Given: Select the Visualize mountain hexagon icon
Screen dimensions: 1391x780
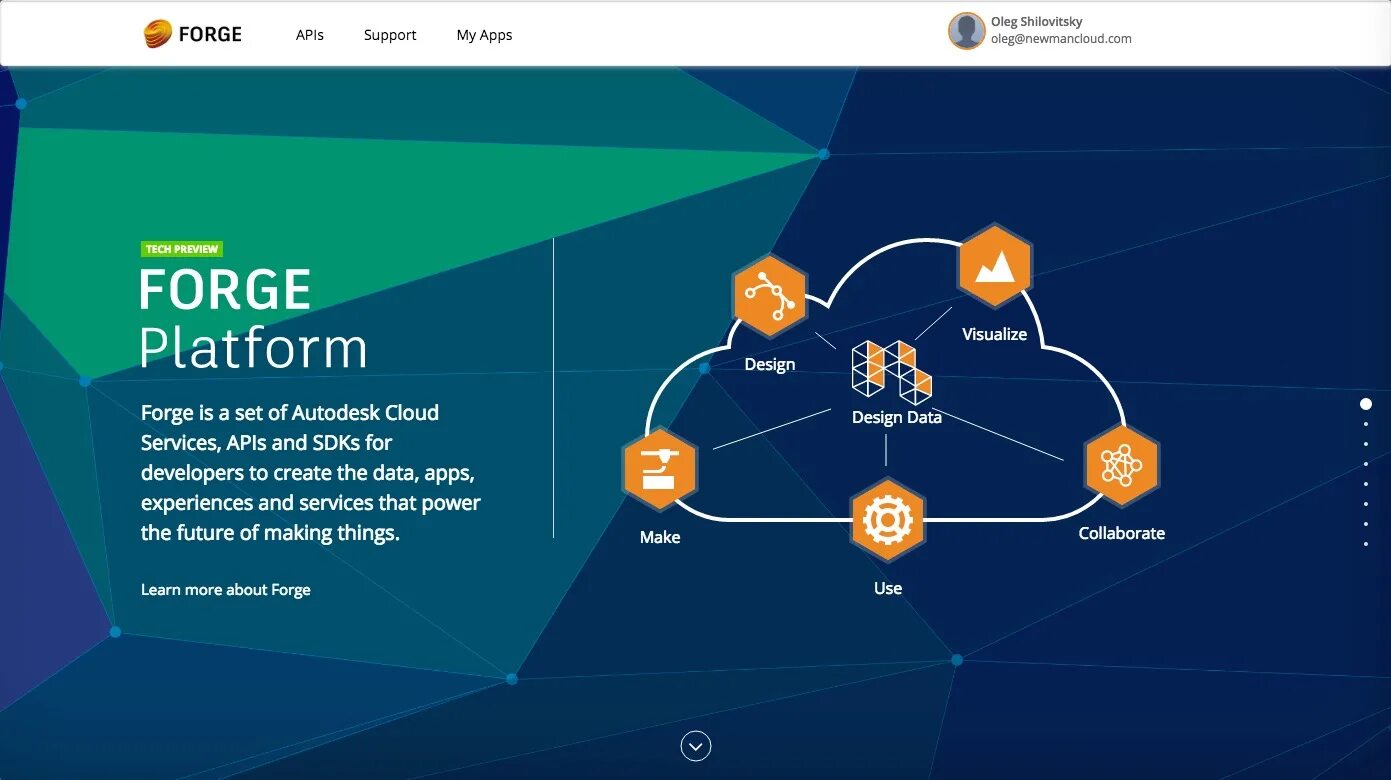Looking at the screenshot, I should pyautogui.click(x=994, y=265).
